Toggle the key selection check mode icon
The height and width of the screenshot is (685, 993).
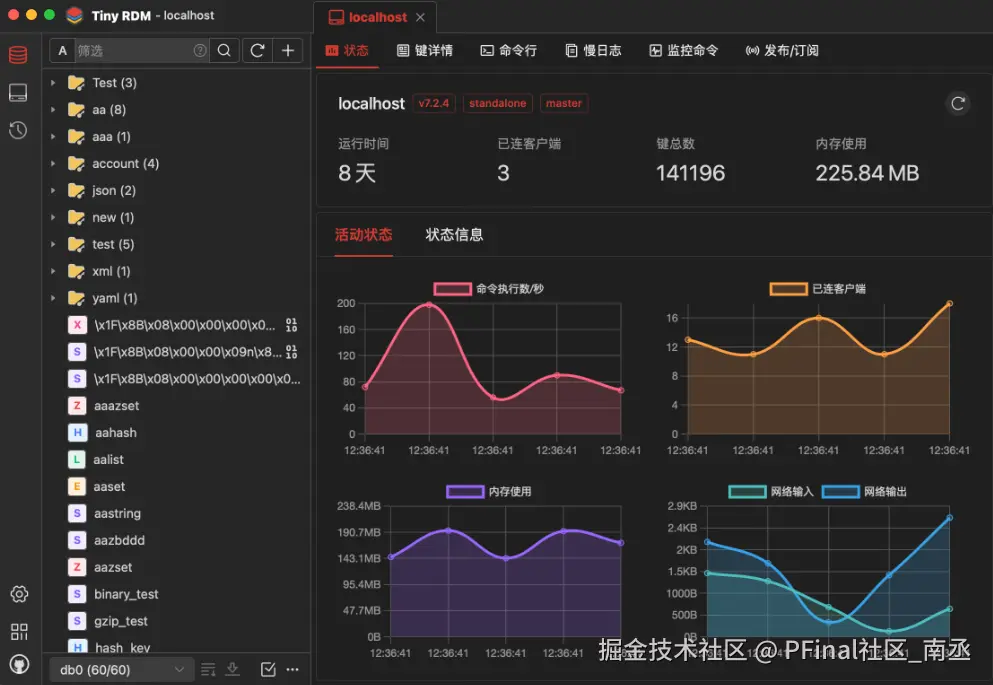click(268, 669)
